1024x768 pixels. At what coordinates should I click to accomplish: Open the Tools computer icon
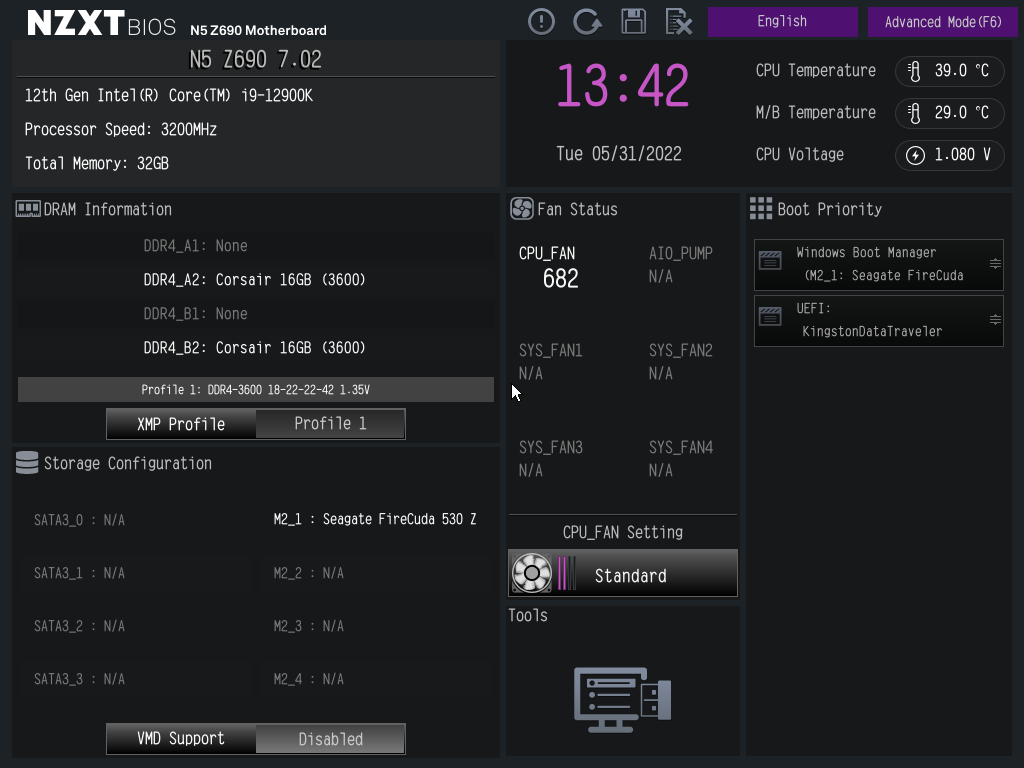622,699
